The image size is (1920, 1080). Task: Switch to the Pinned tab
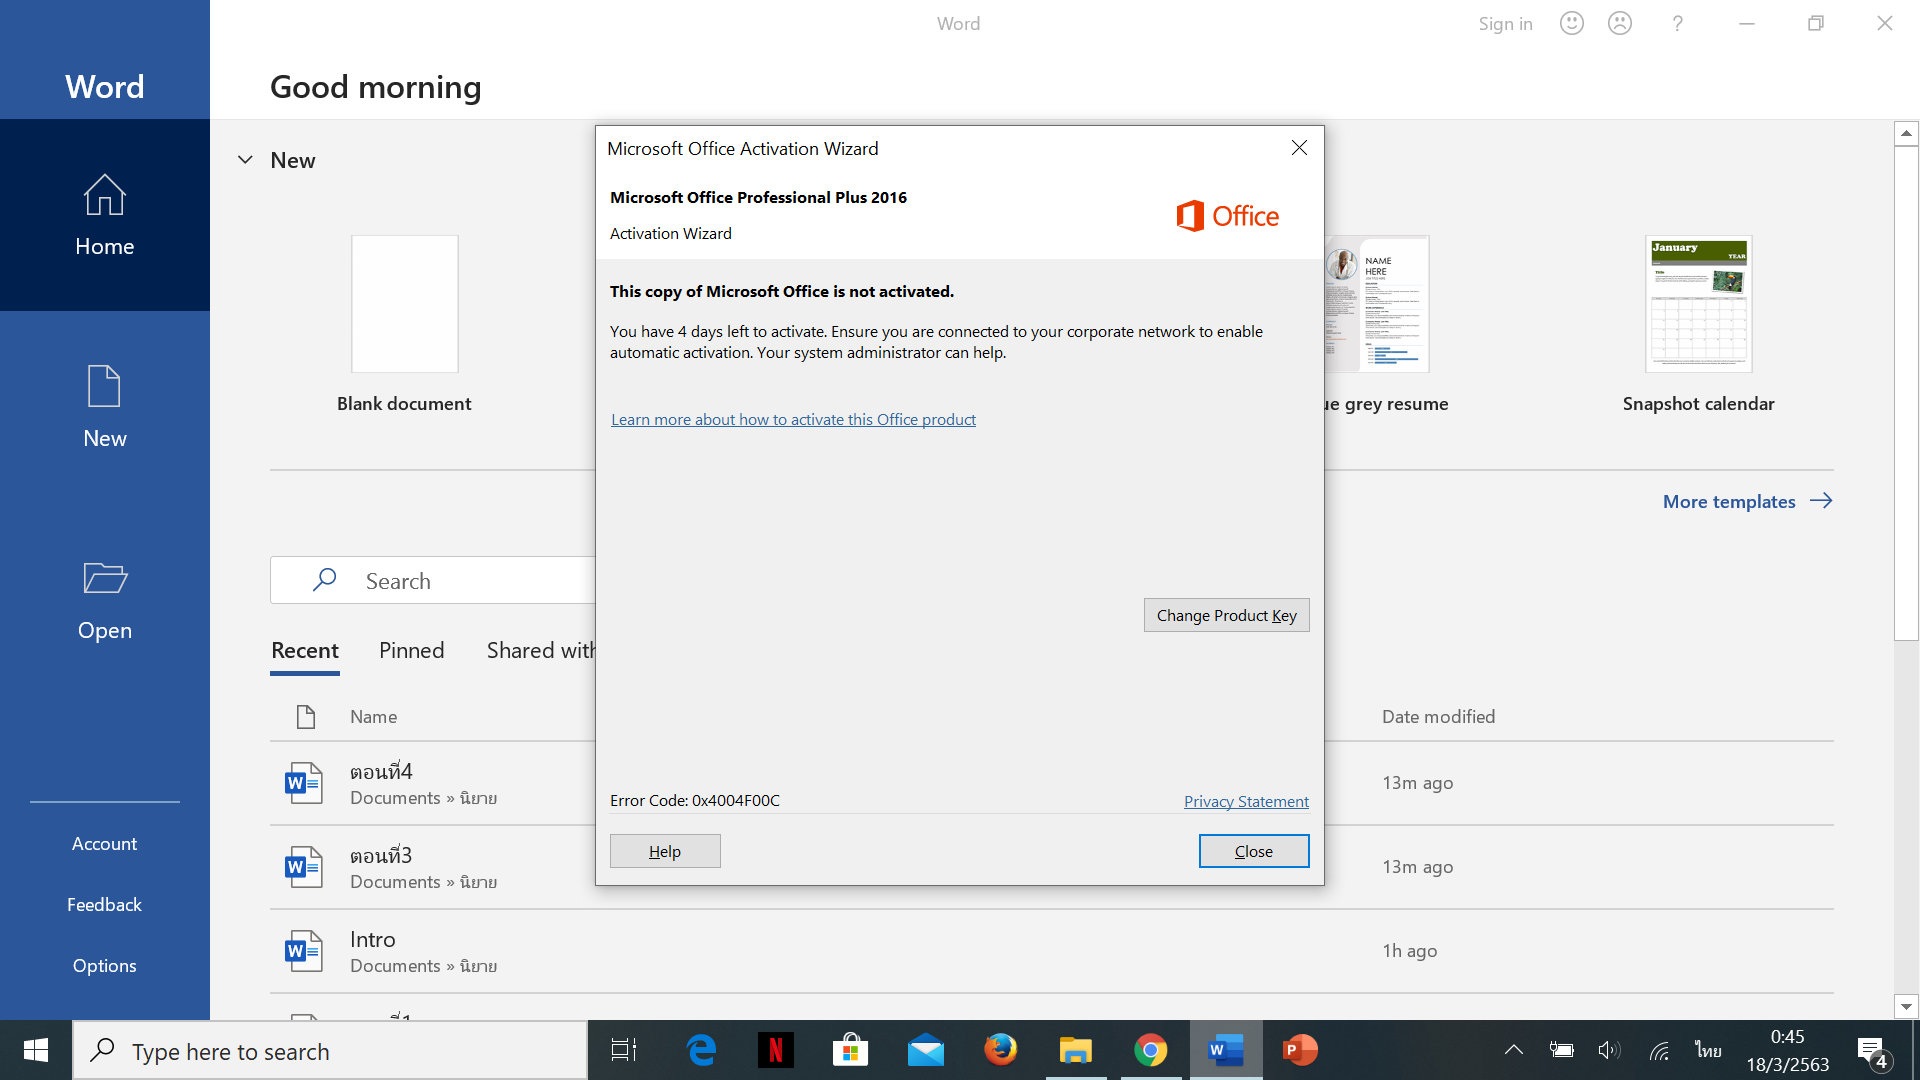click(x=411, y=650)
